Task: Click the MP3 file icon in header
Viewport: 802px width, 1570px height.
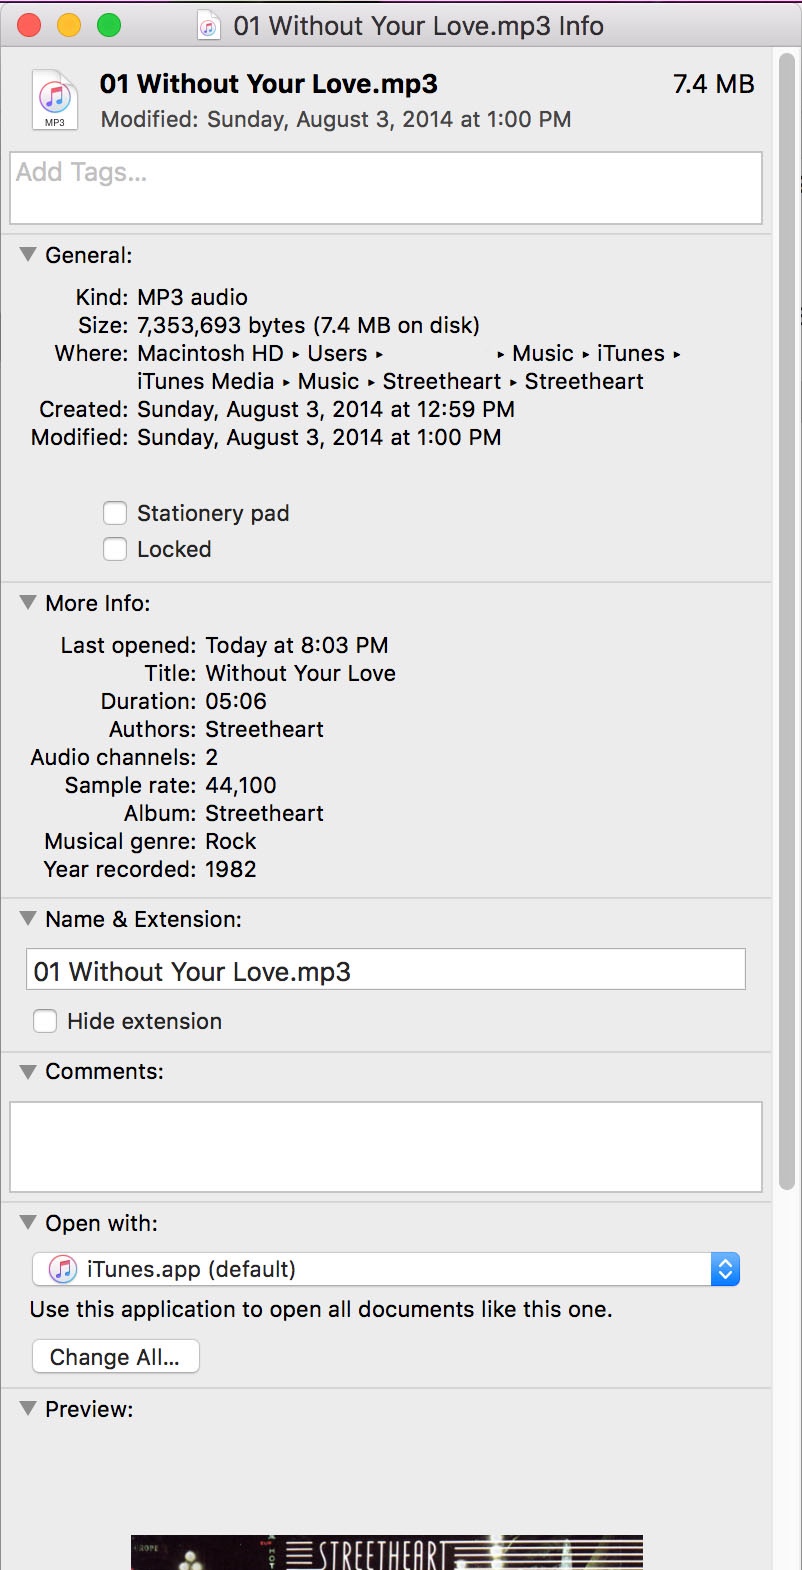Action: pos(55,100)
